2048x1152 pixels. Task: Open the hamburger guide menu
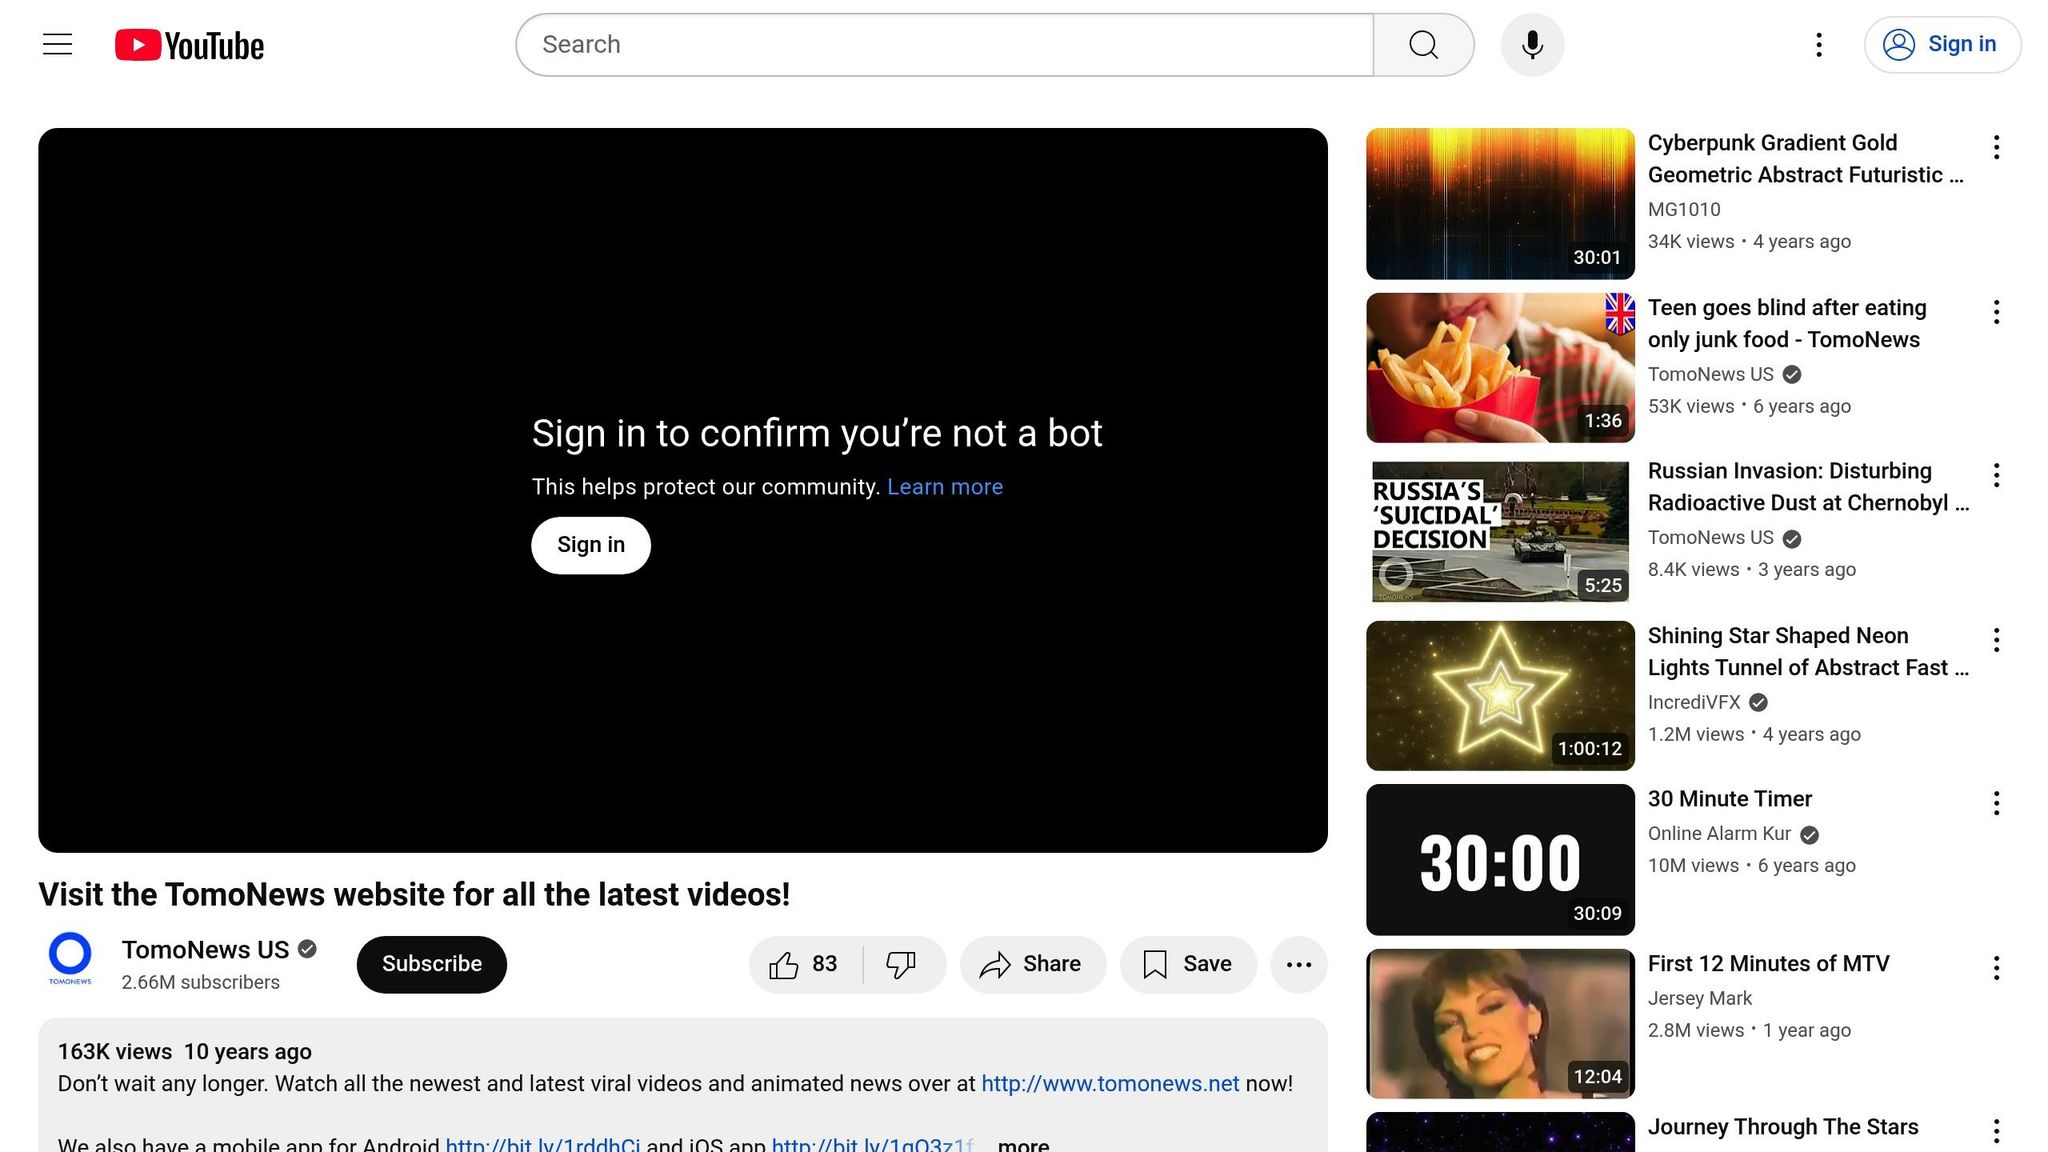pyautogui.click(x=58, y=45)
